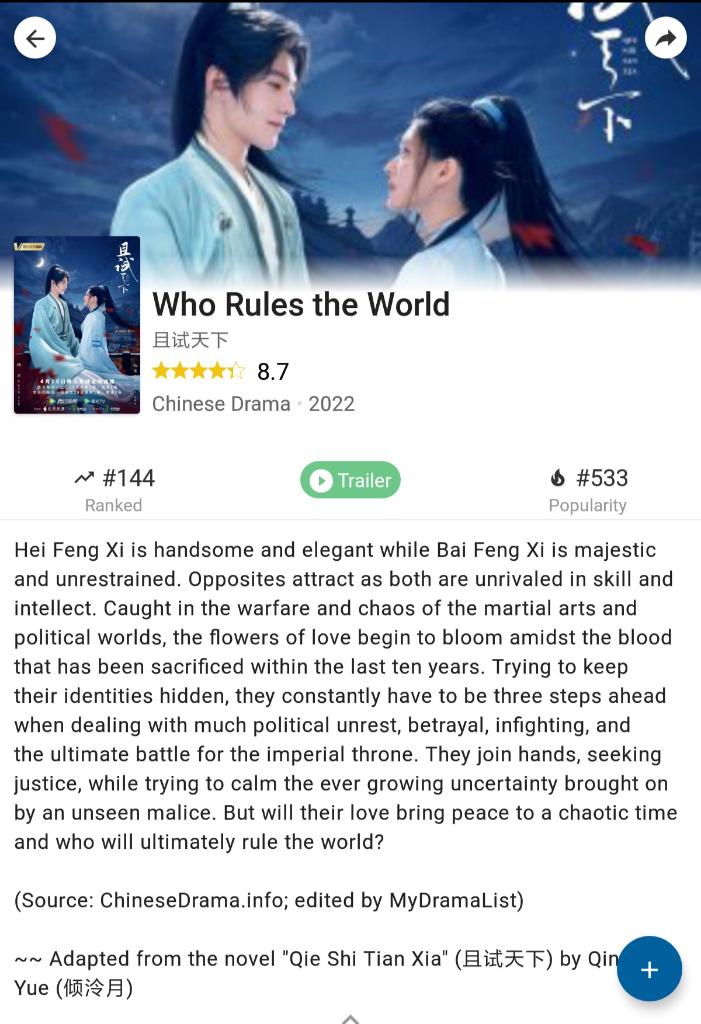Image resolution: width=701 pixels, height=1024 pixels.
Task: Tap the blue plus floating button
Action: [x=649, y=969]
